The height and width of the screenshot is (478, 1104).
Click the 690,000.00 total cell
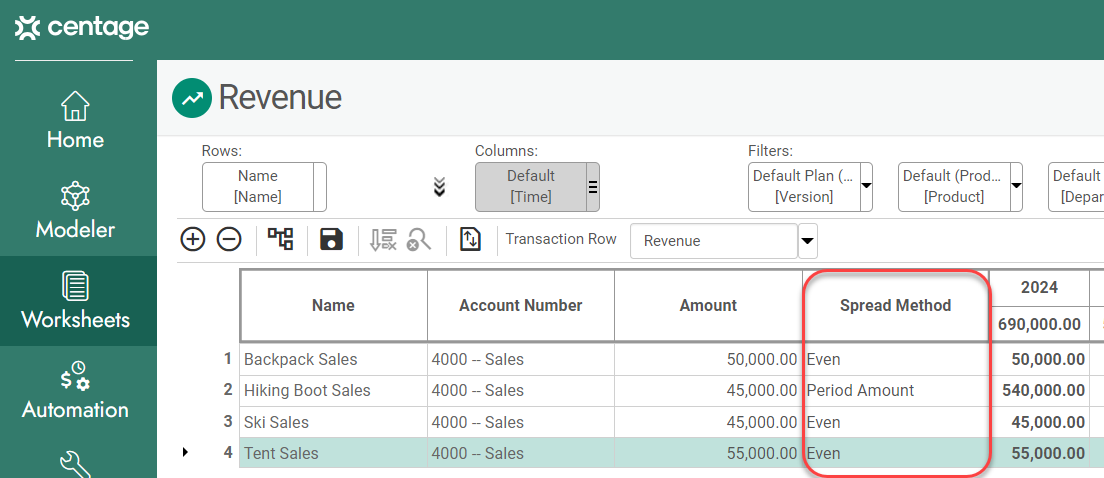point(1039,324)
